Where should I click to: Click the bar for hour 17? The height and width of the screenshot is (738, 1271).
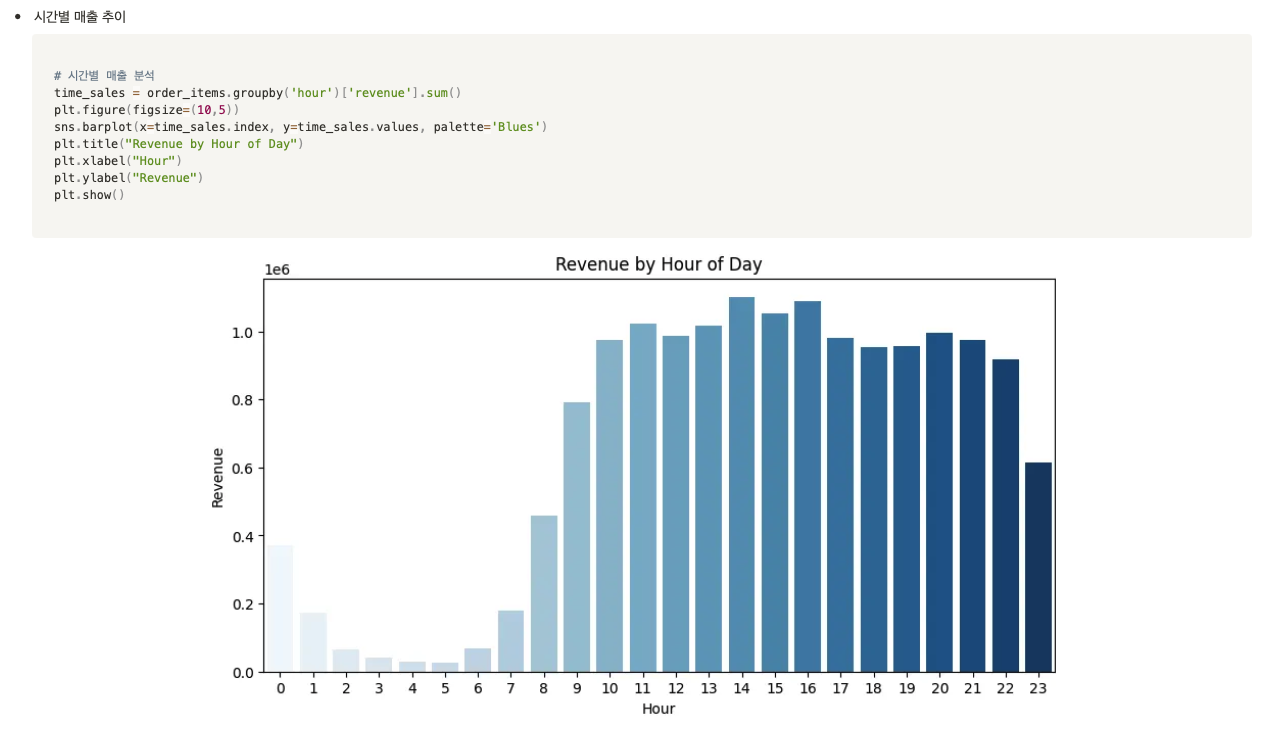(841, 505)
